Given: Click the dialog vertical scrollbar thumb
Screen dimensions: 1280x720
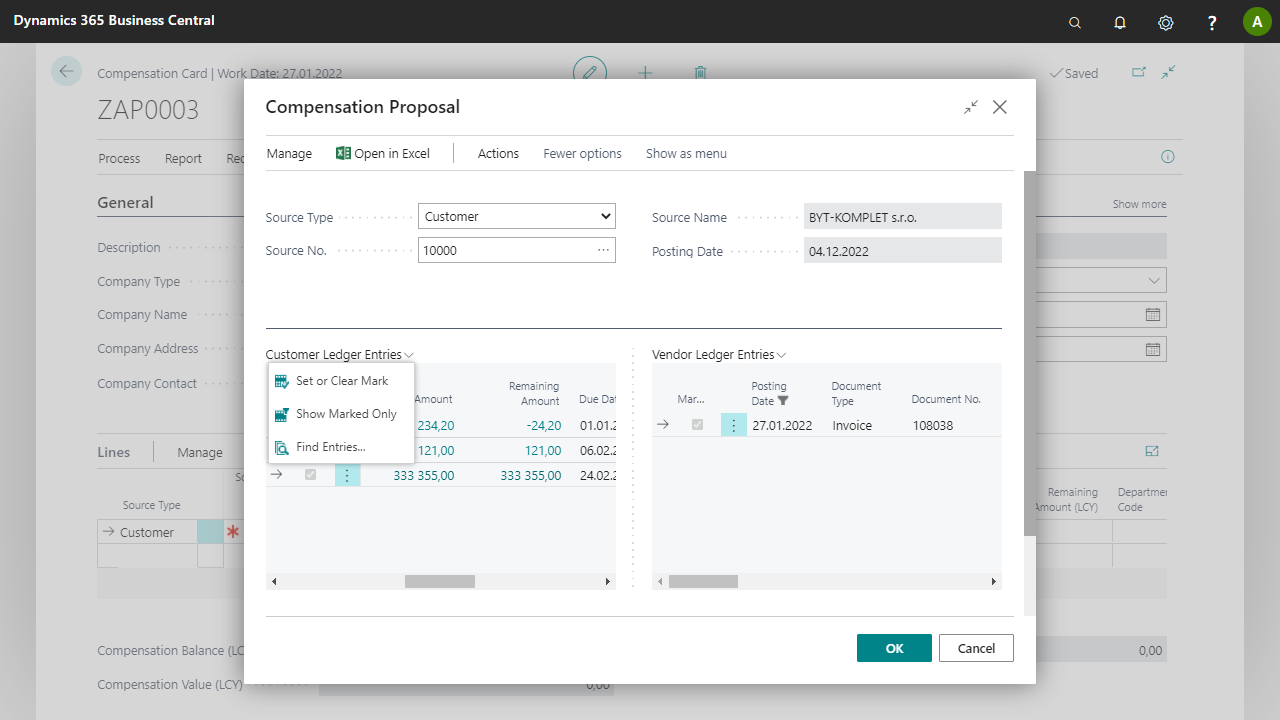Looking at the screenshot, I should (1030, 353).
